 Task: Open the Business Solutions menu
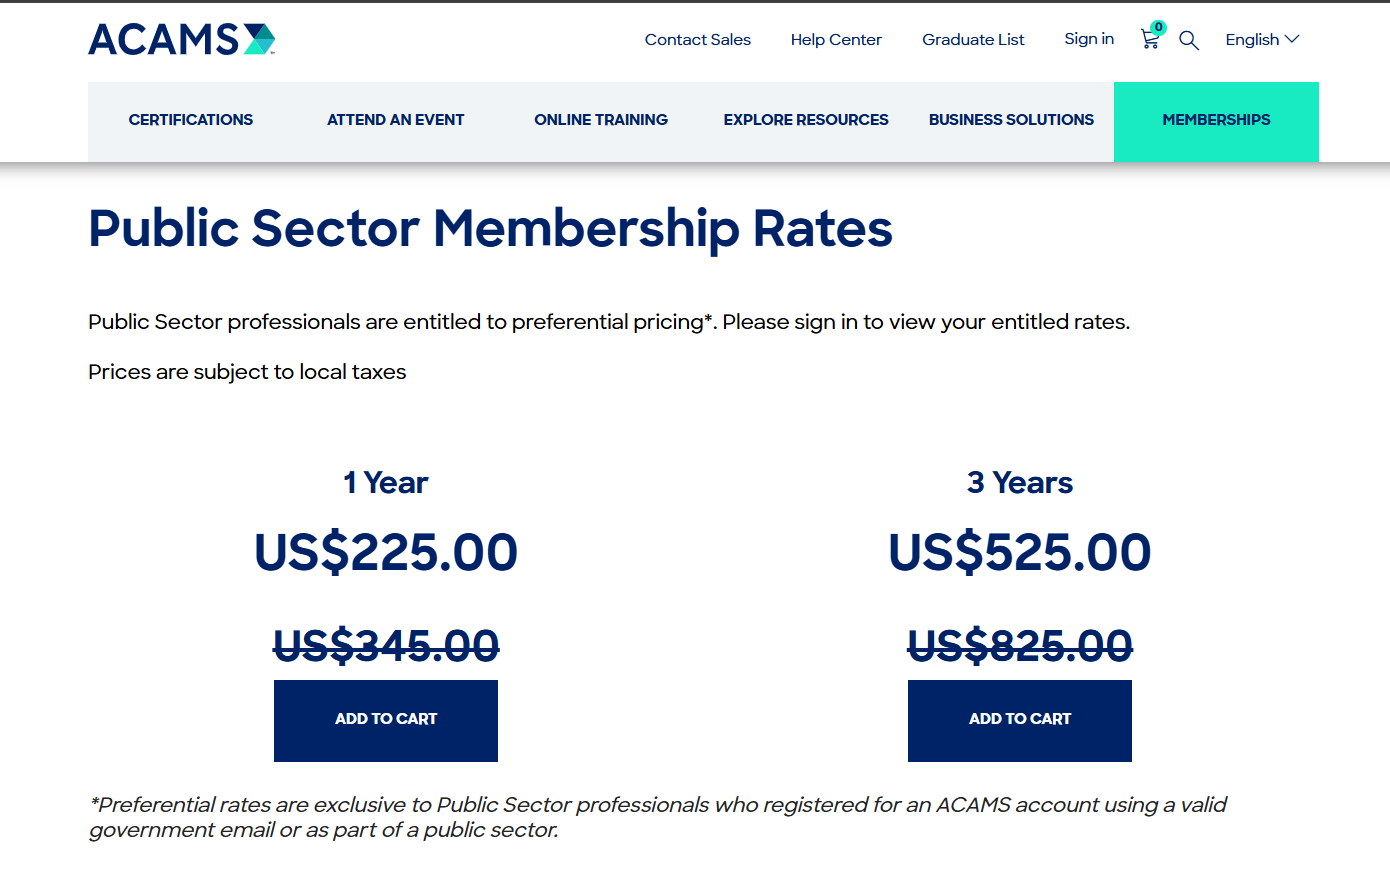click(x=1011, y=119)
